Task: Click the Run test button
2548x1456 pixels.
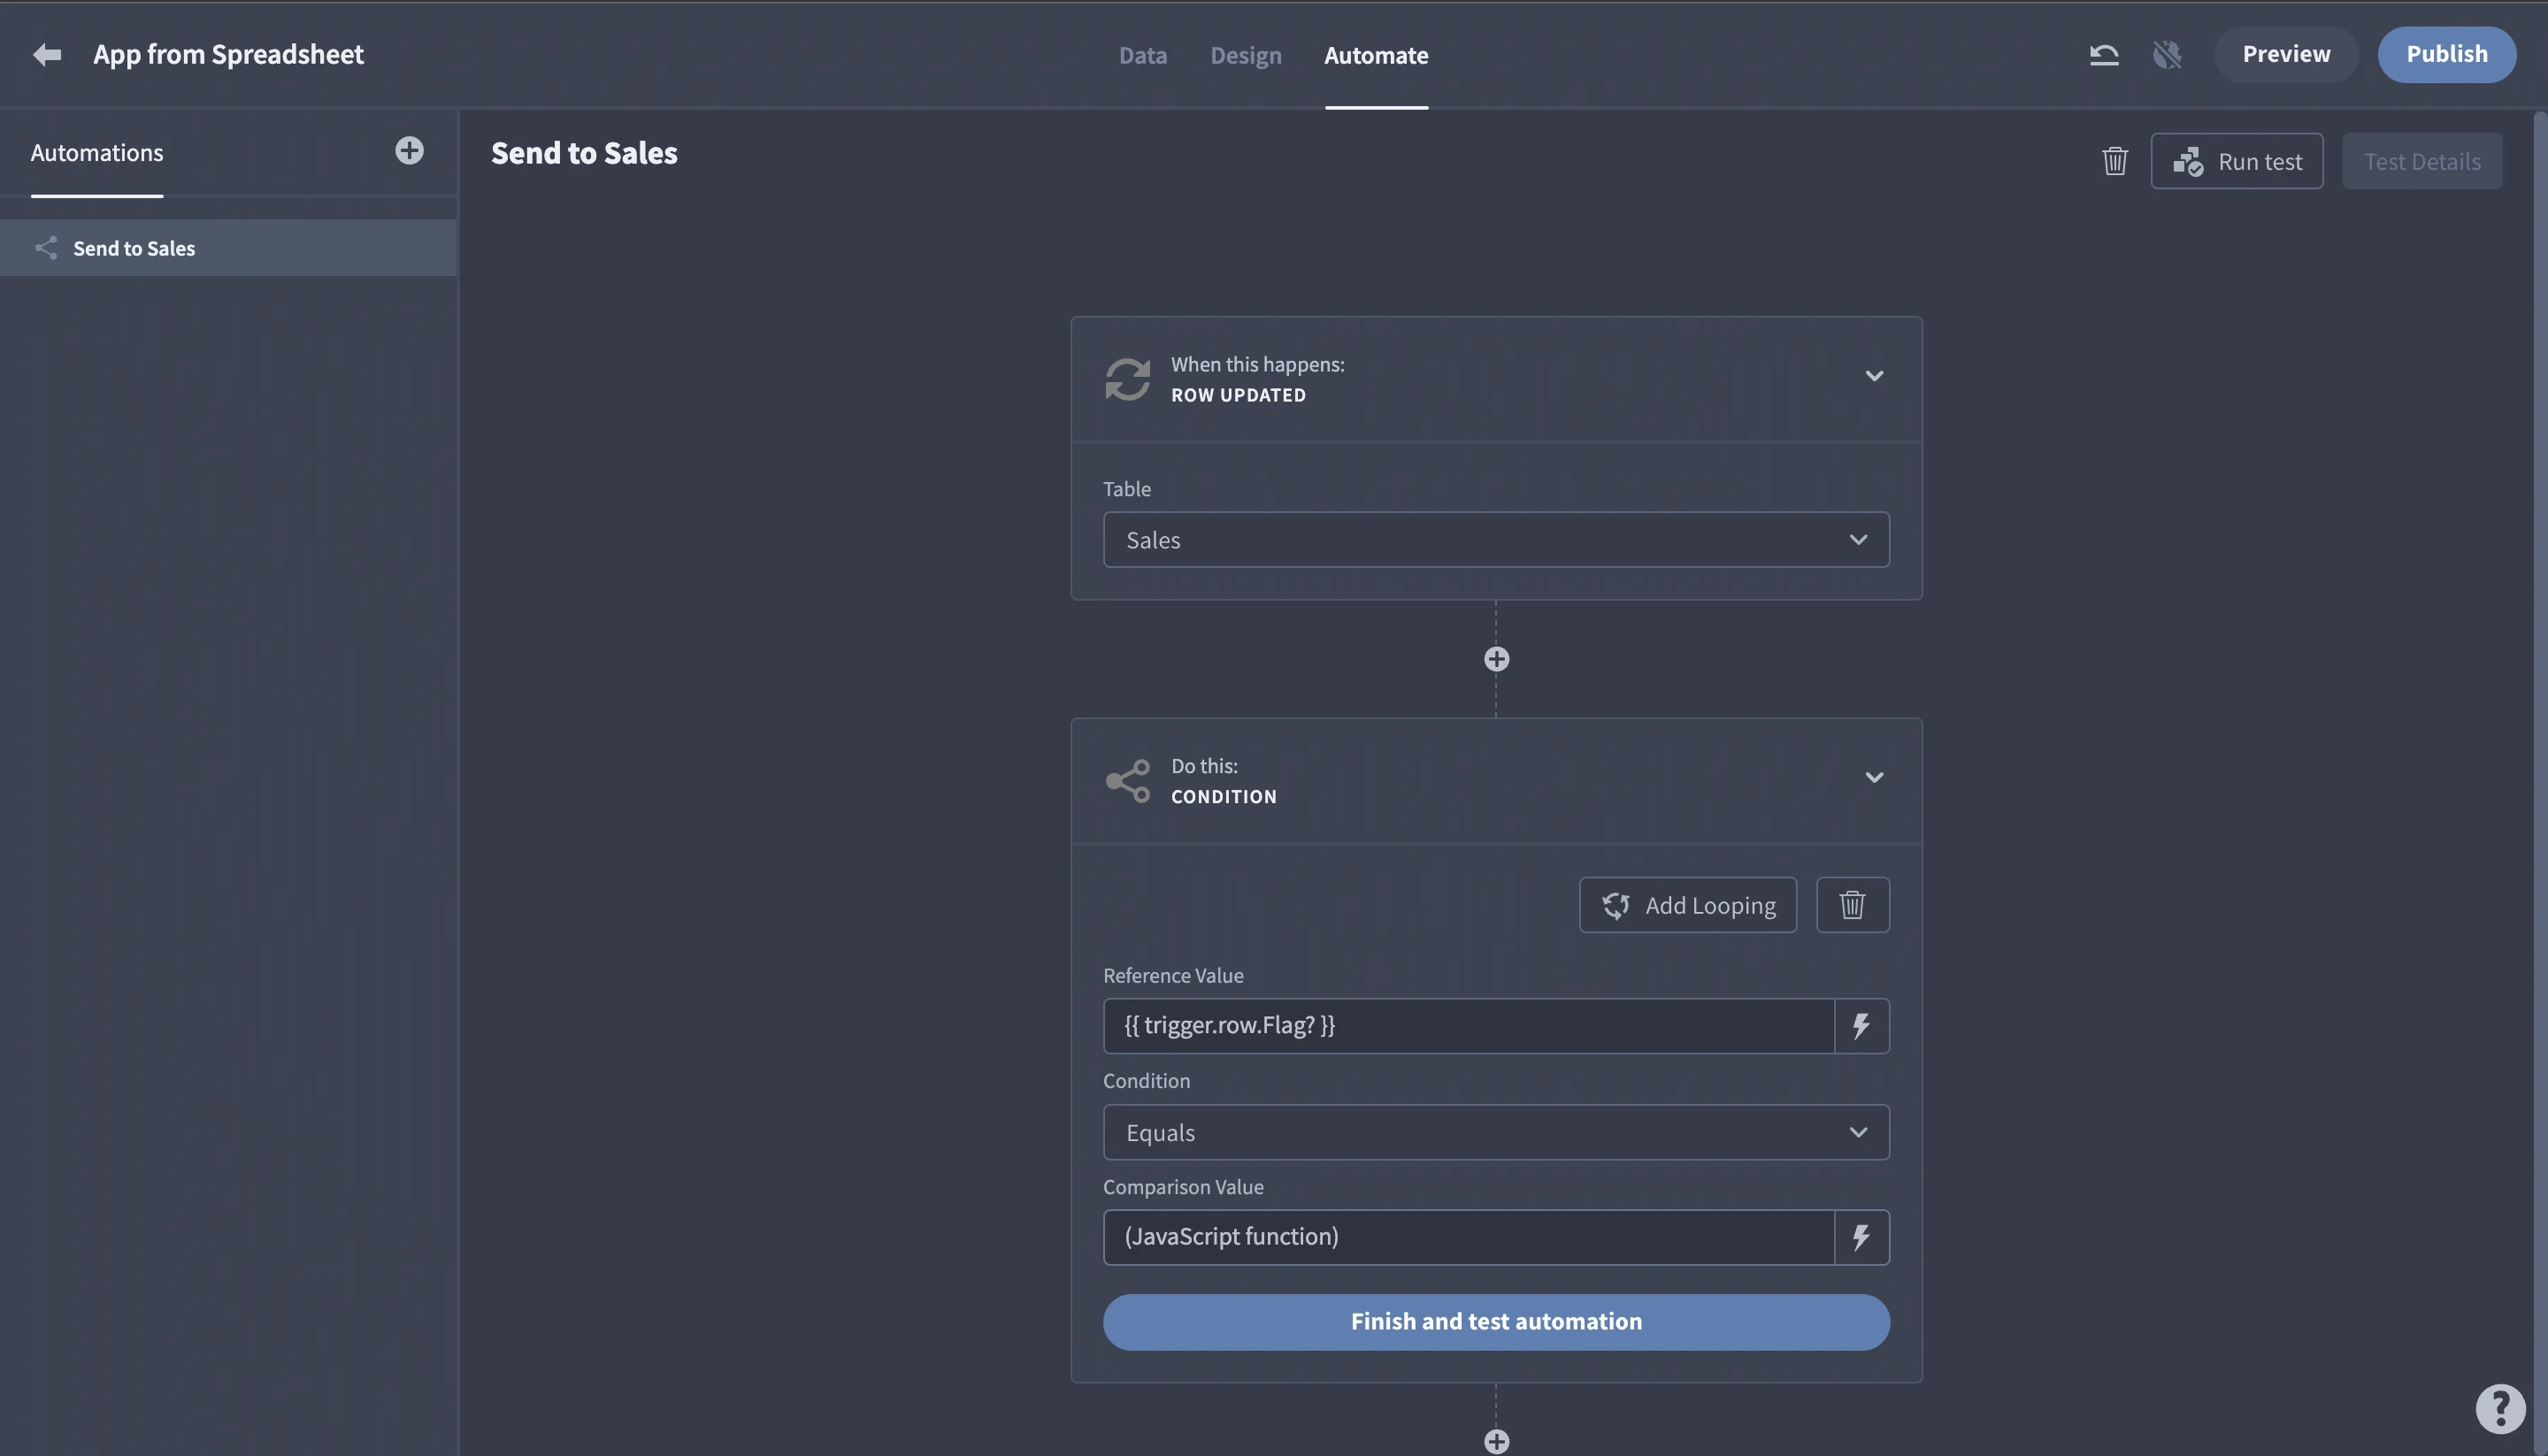Action: coord(2237,161)
